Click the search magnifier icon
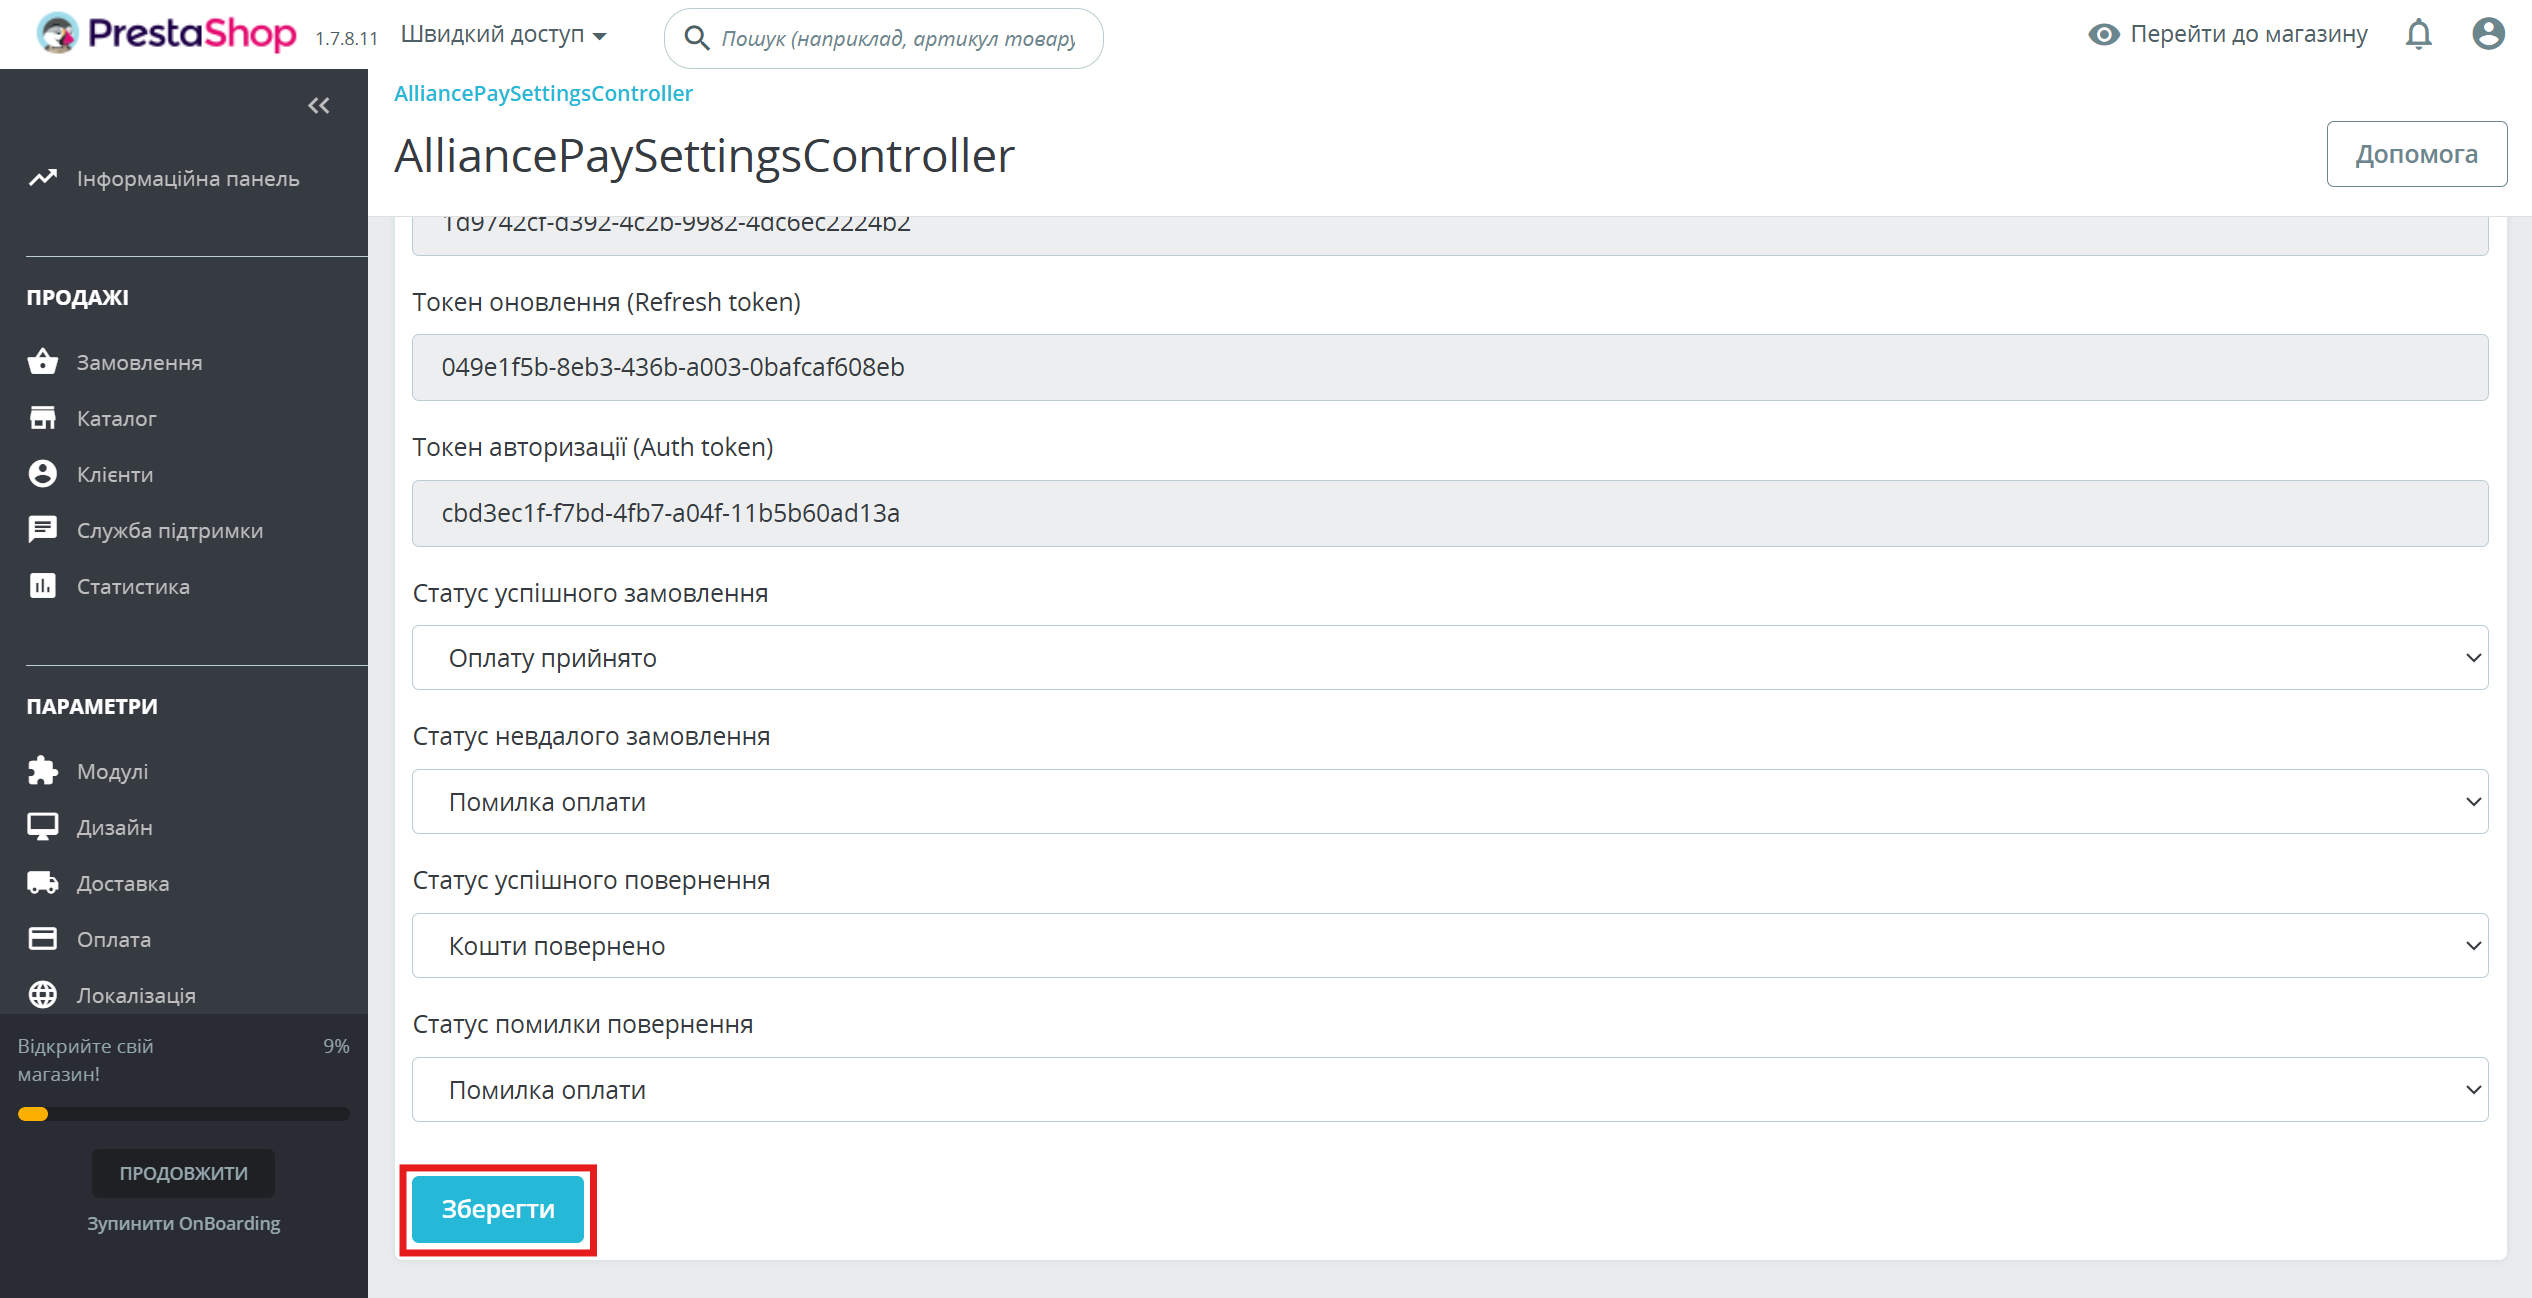 tap(696, 38)
